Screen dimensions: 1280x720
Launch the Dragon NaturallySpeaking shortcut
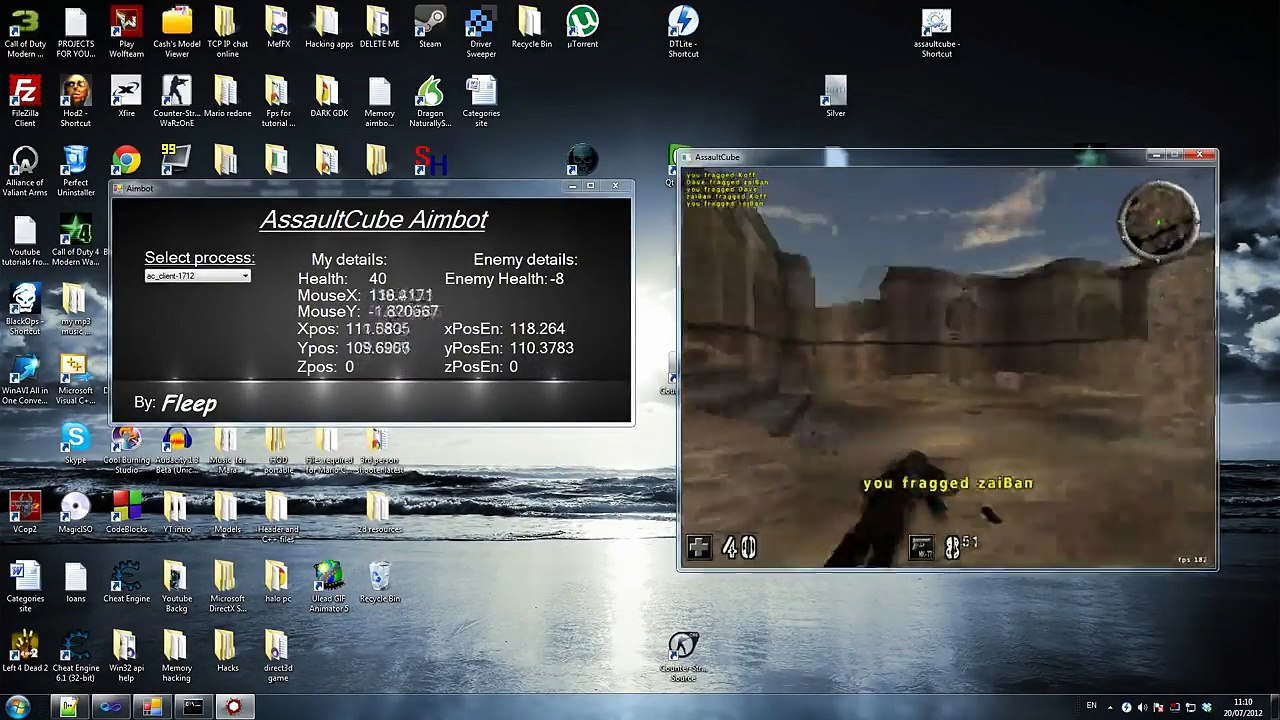pyautogui.click(x=430, y=102)
